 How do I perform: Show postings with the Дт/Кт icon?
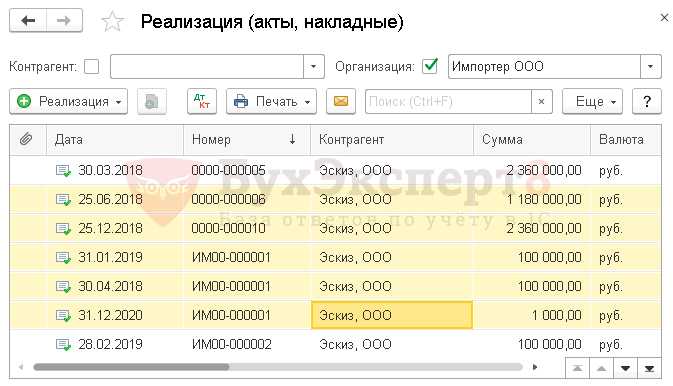click(x=202, y=102)
